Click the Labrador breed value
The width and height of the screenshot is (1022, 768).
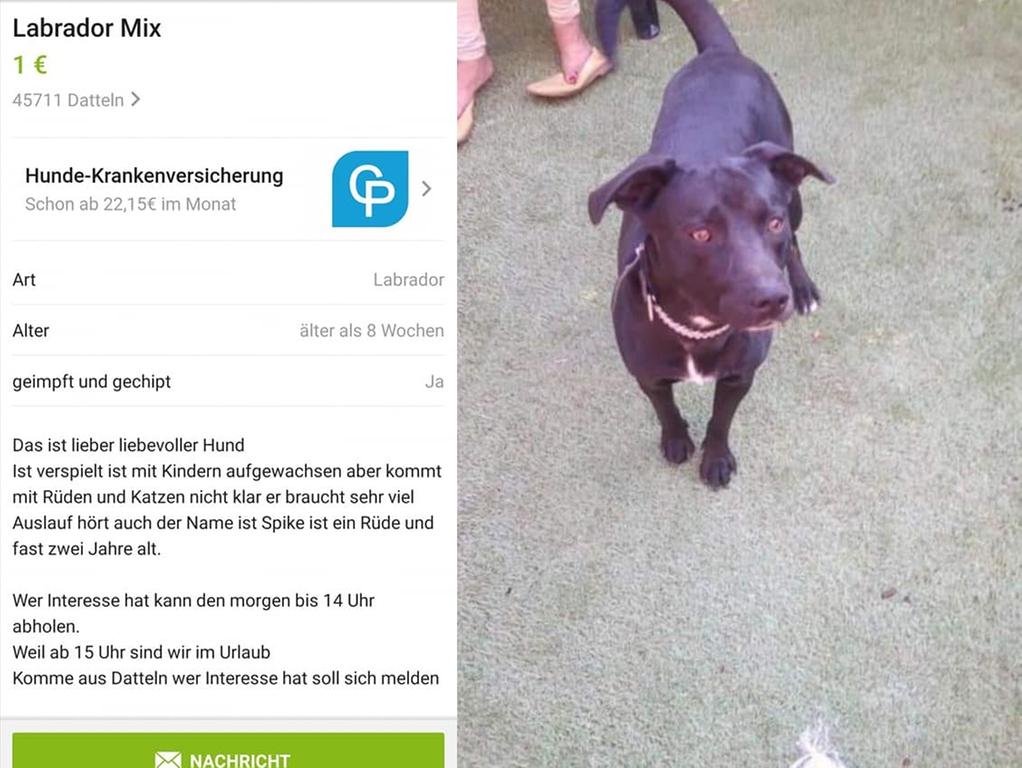click(x=409, y=280)
